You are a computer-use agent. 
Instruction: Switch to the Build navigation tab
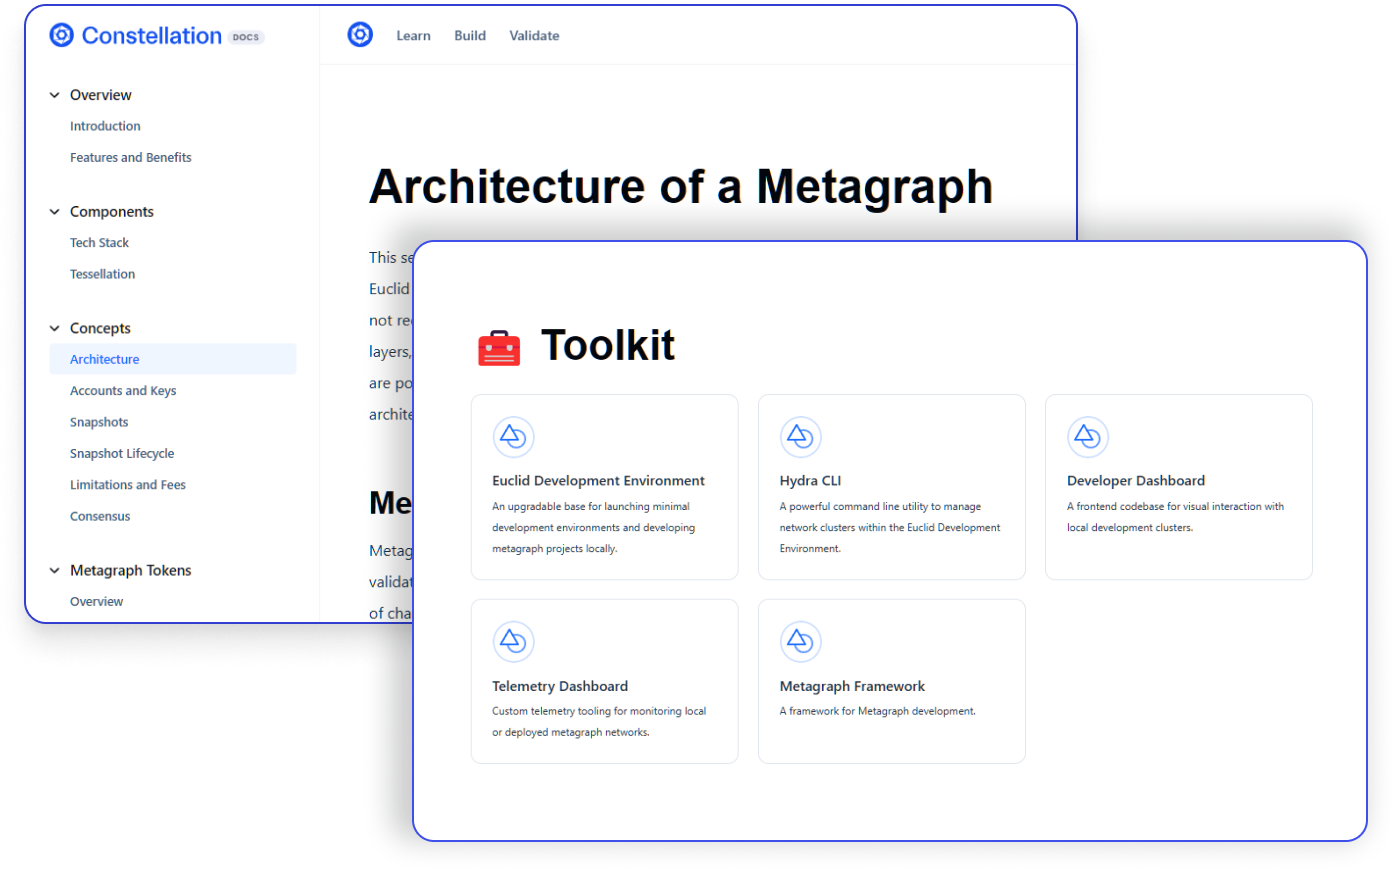click(470, 36)
